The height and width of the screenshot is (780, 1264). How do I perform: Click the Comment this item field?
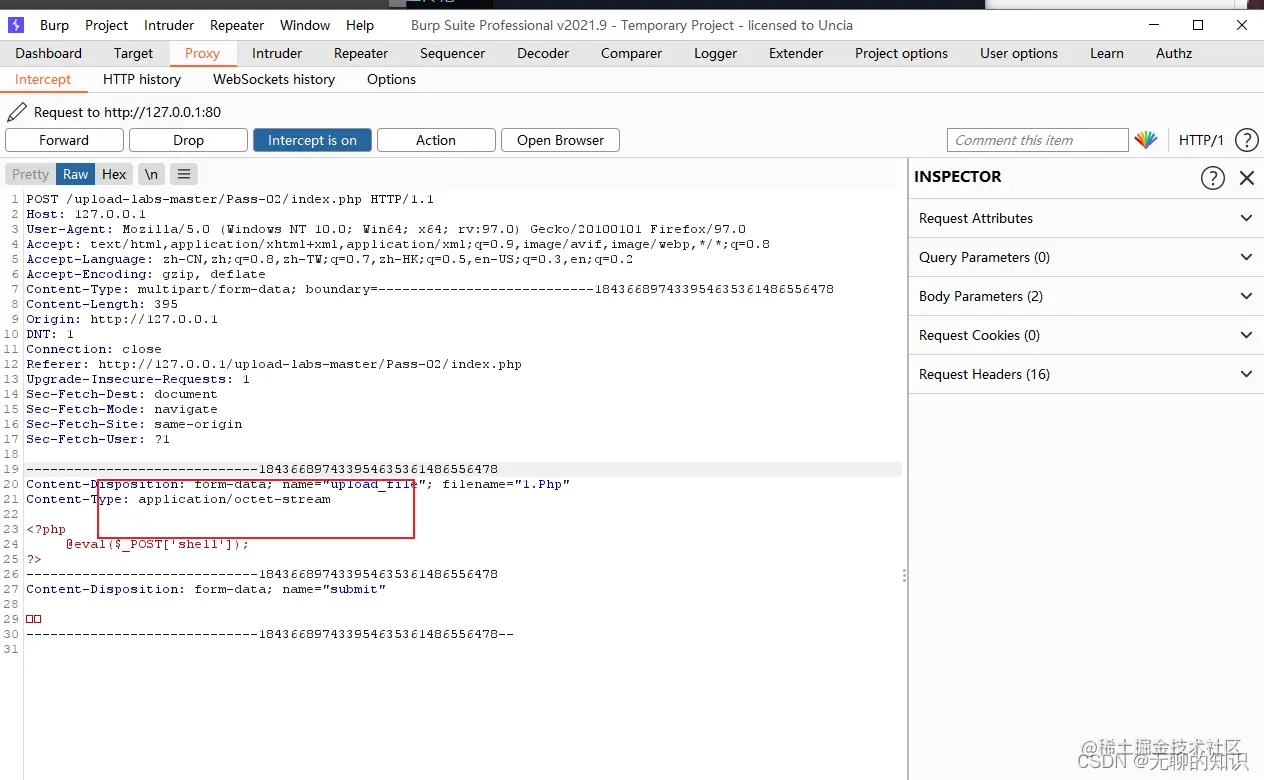pyautogui.click(x=1037, y=140)
